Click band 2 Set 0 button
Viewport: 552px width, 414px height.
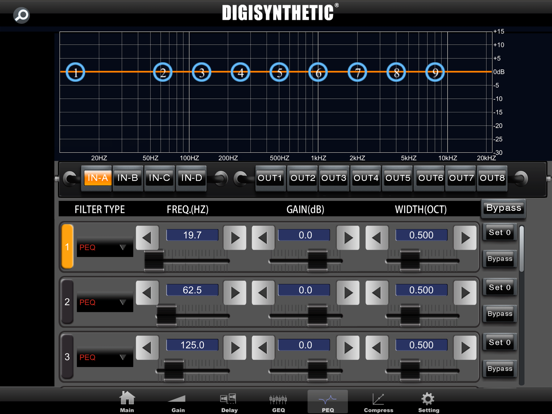click(500, 287)
